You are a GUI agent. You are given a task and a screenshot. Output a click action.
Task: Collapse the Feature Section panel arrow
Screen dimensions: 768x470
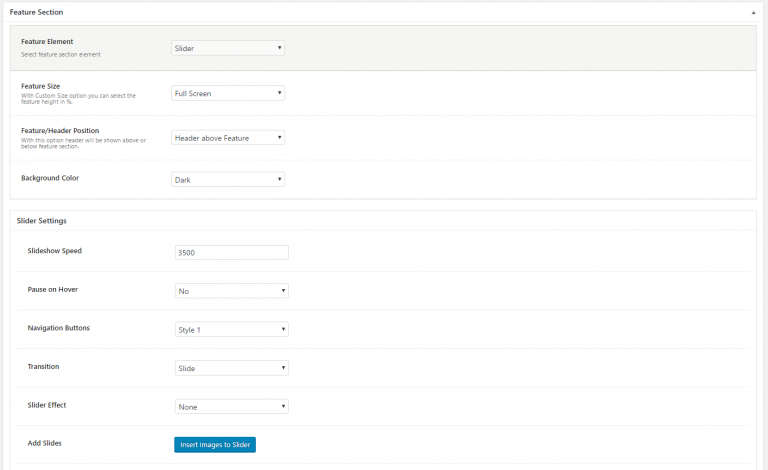752,13
